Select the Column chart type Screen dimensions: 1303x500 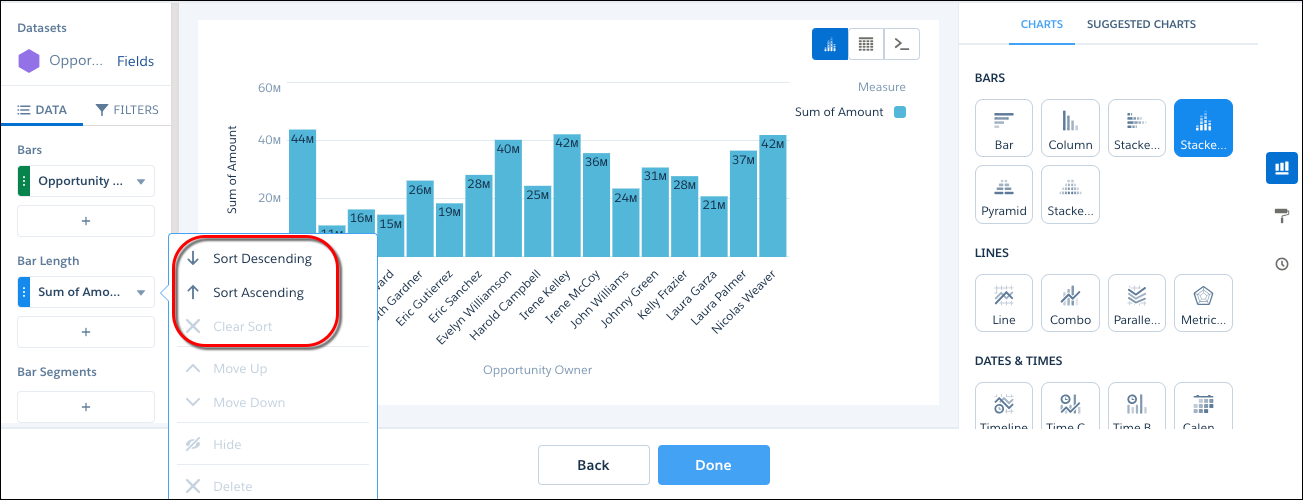pyautogui.click(x=1070, y=128)
